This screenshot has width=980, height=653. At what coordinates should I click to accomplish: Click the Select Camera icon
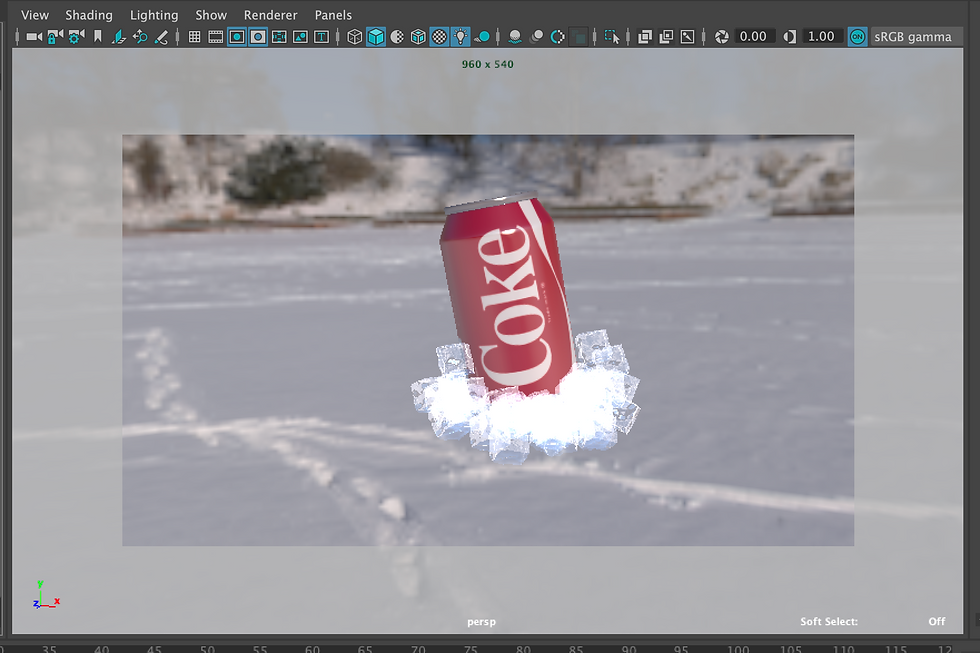click(x=34, y=37)
